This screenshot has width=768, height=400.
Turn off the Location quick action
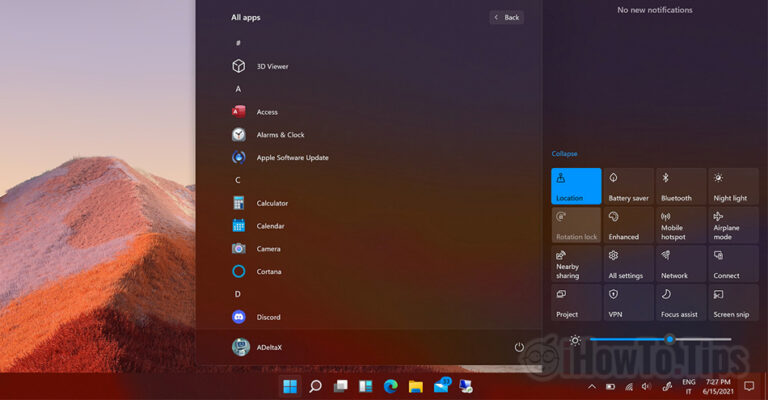[576, 186]
